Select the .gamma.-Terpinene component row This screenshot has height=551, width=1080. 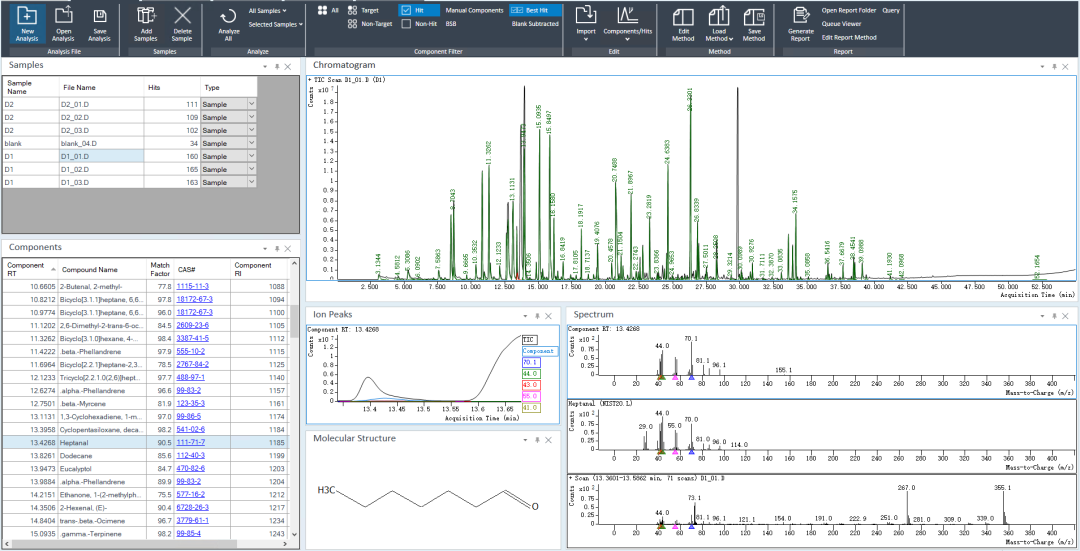click(x=145, y=534)
